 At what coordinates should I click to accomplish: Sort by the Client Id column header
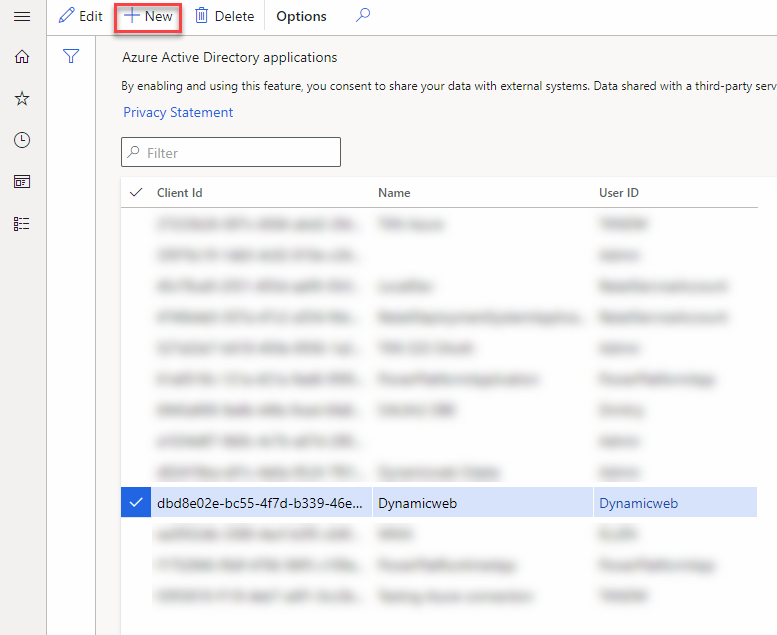[180, 193]
